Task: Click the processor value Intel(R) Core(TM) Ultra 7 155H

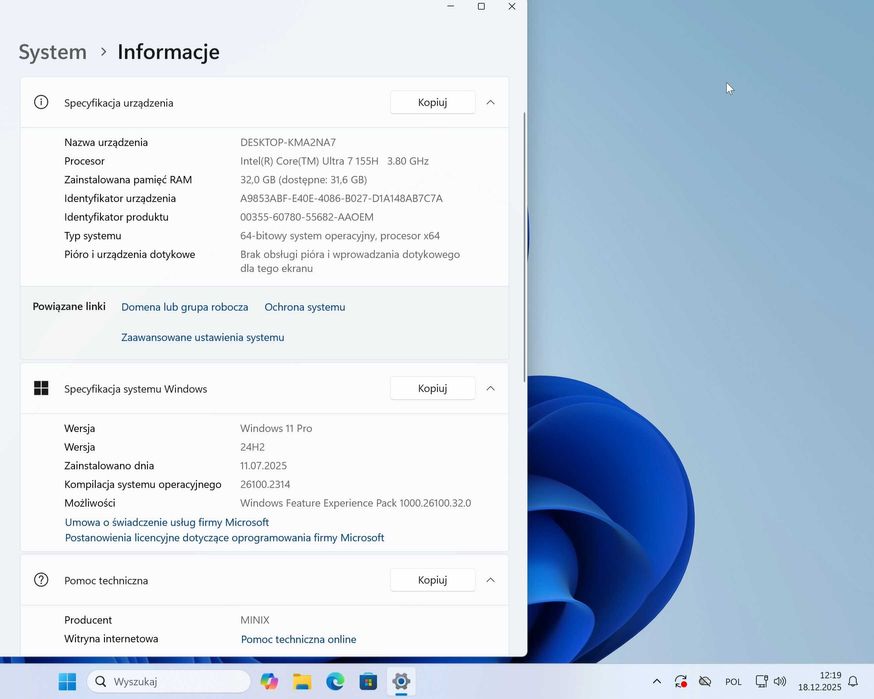Action: [309, 161]
